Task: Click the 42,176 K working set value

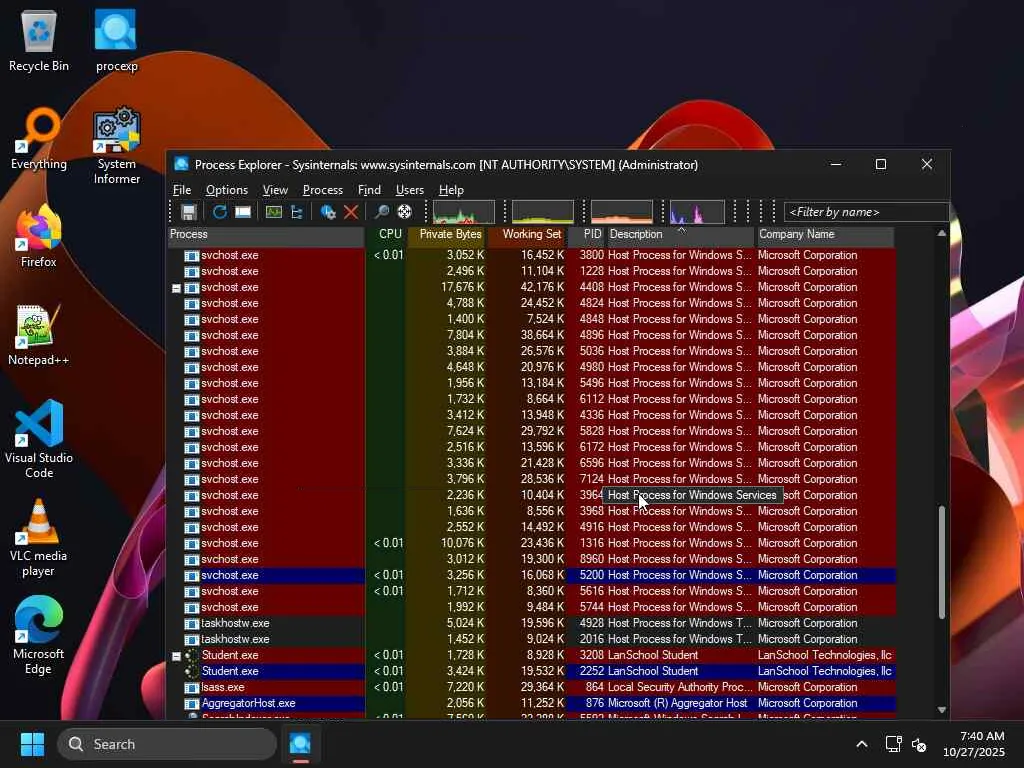Action: click(542, 287)
